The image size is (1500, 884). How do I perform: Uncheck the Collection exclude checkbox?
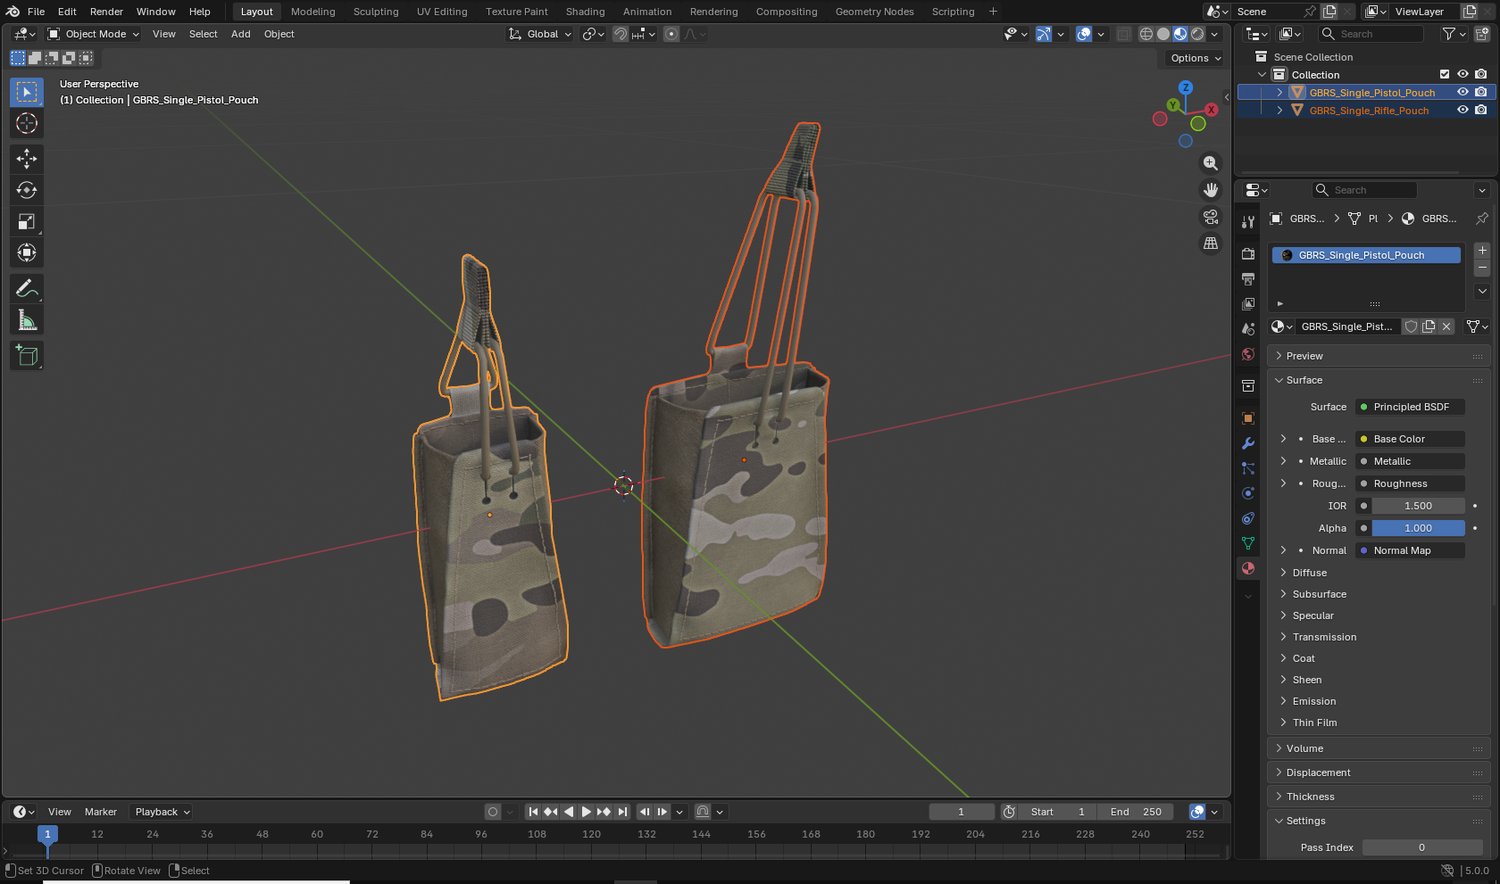tap(1444, 74)
